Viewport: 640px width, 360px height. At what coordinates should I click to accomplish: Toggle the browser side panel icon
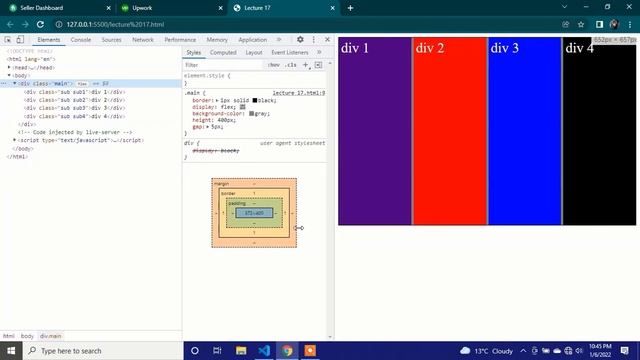[599, 24]
